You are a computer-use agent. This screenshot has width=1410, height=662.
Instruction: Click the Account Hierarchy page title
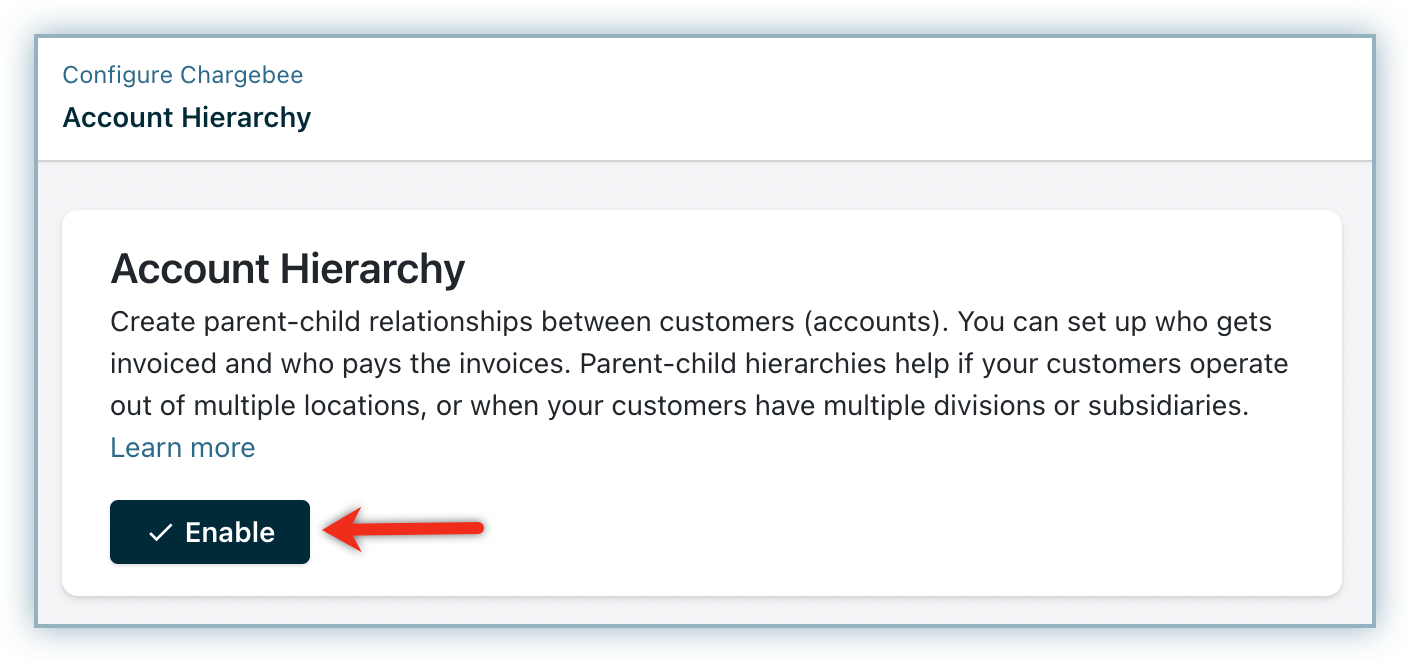[187, 118]
